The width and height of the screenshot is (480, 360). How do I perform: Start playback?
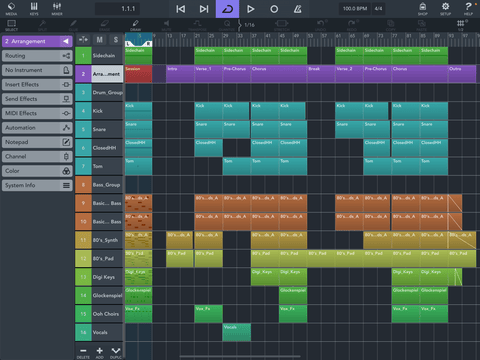251,9
